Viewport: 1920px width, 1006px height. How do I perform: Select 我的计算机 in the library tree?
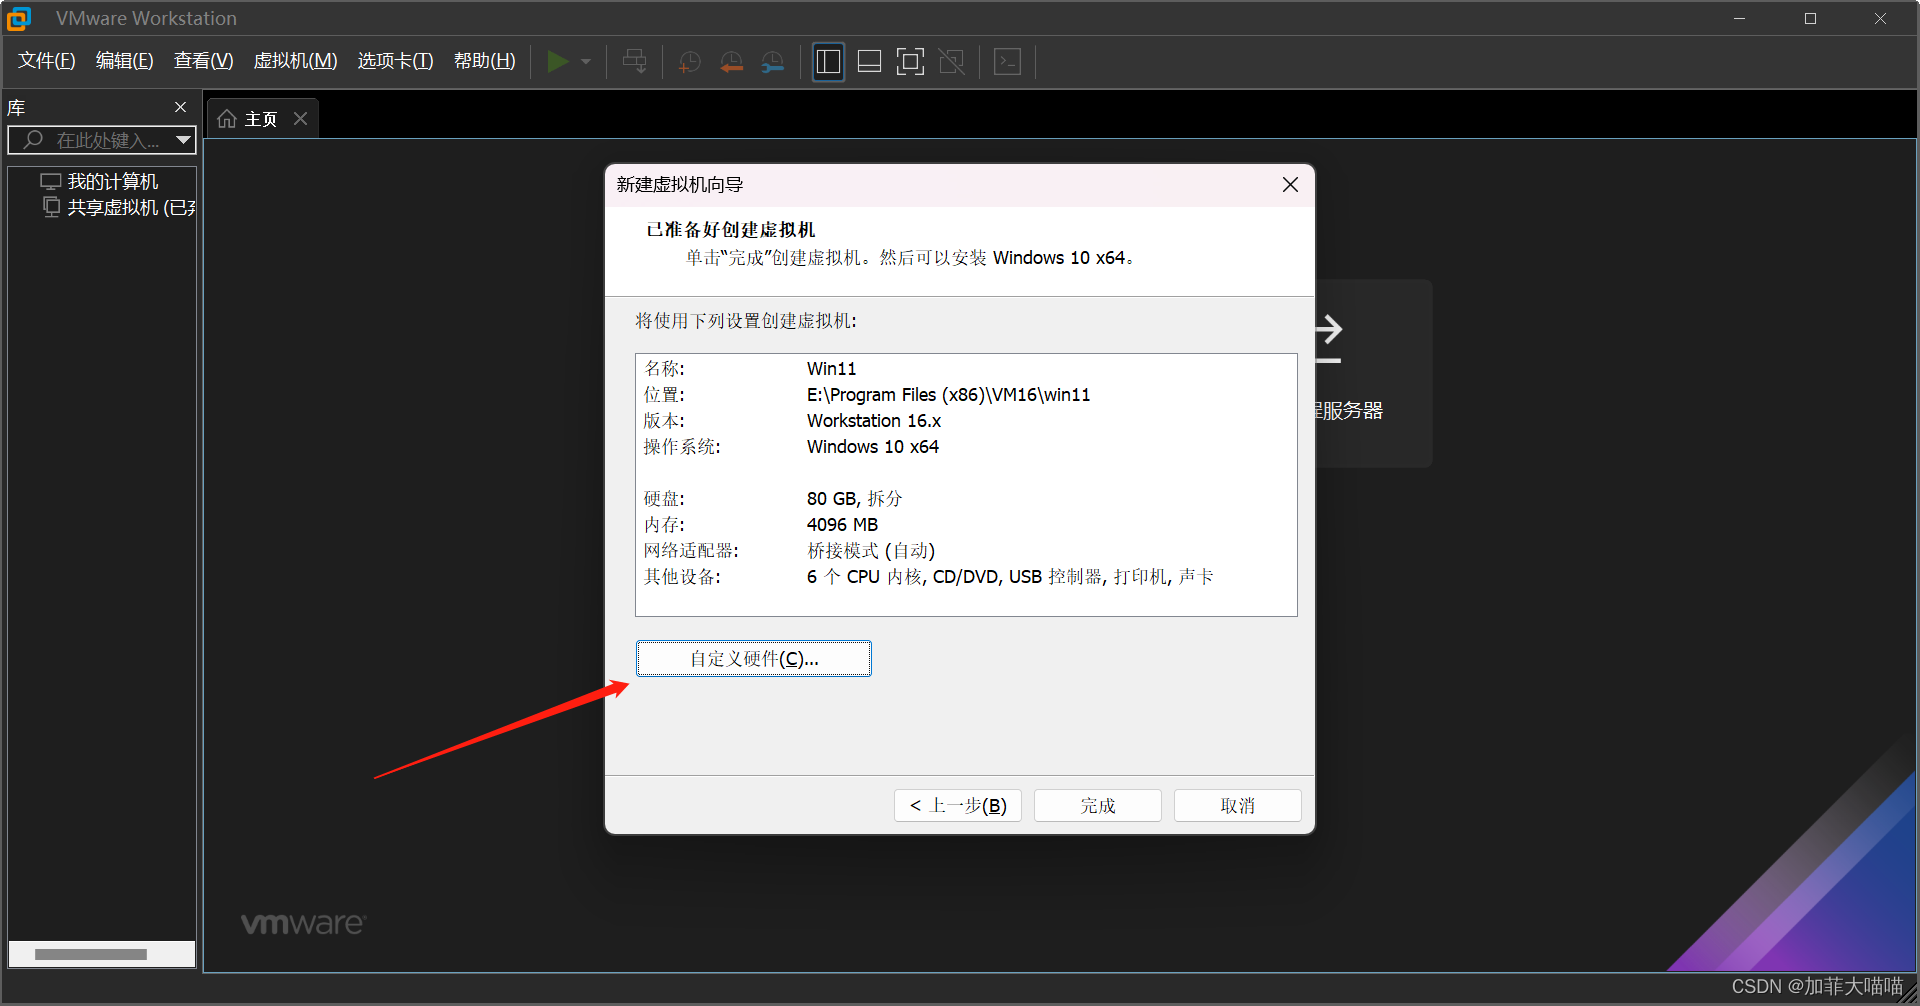(x=112, y=181)
